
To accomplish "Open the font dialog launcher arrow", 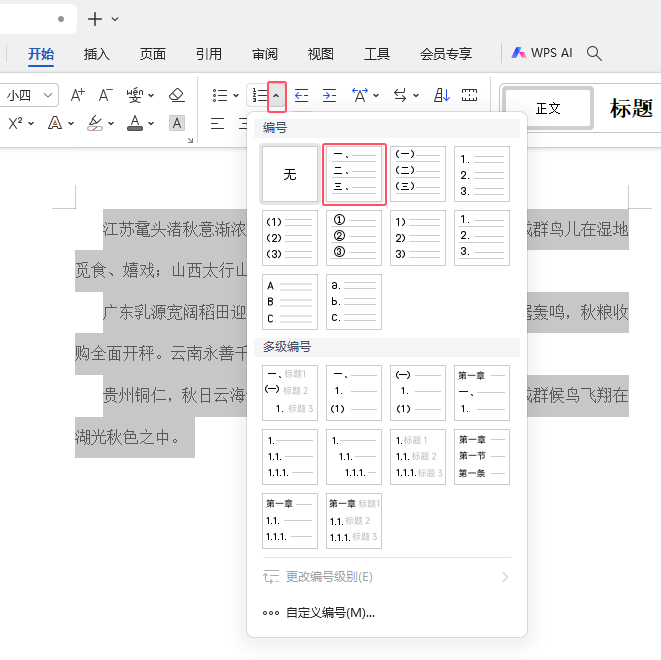I will [x=191, y=140].
